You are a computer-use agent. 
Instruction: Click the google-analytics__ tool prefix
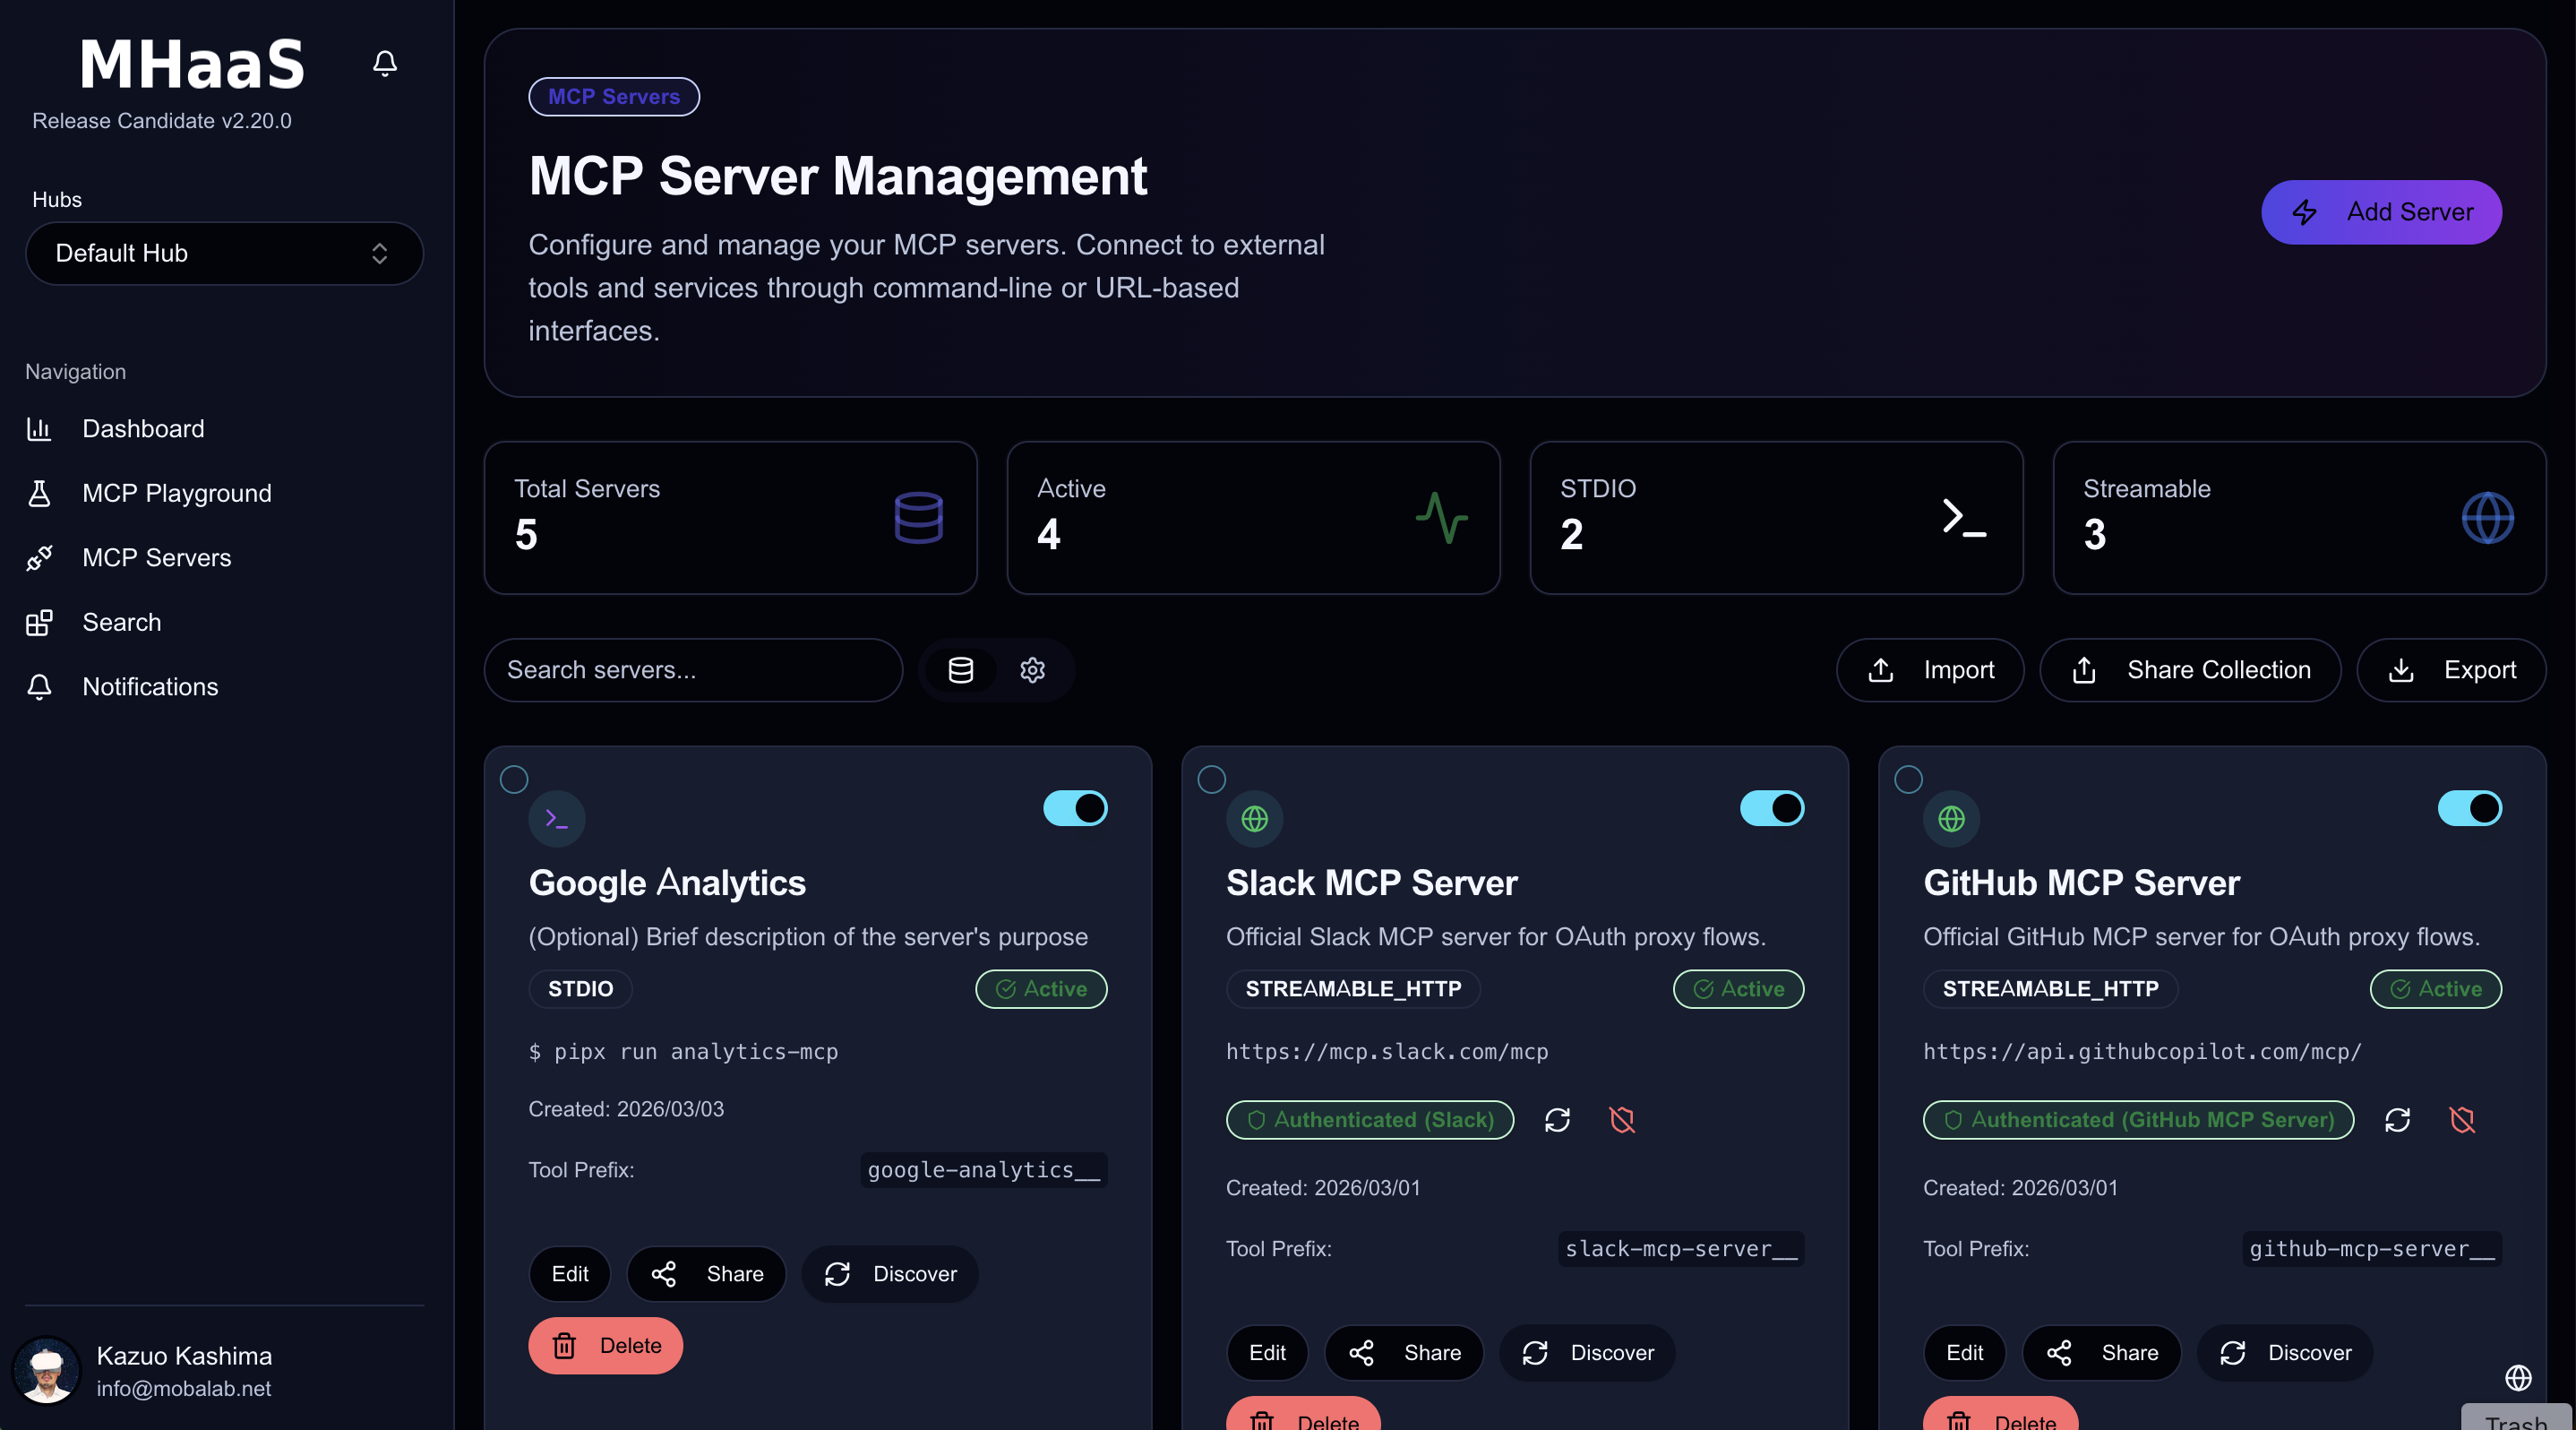tap(984, 1170)
